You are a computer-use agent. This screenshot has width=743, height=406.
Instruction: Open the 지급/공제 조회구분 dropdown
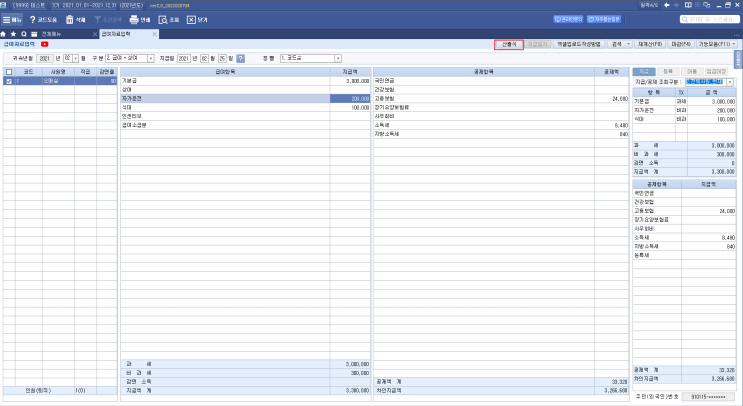[730, 82]
